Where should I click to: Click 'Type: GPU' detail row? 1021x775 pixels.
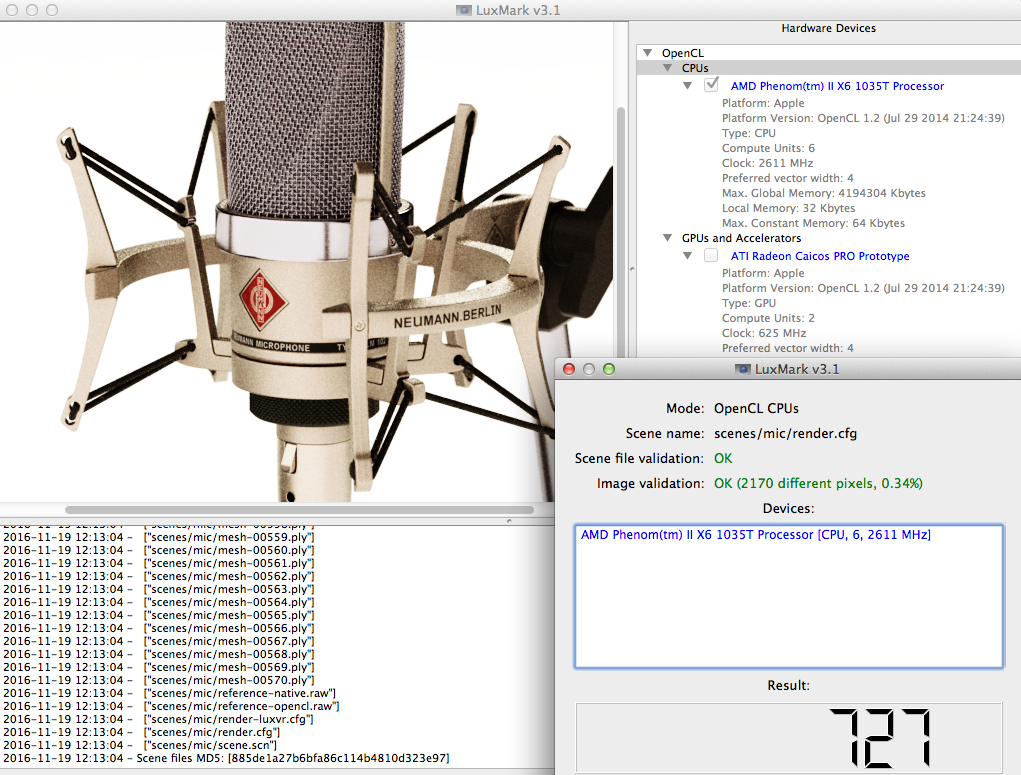tap(748, 303)
